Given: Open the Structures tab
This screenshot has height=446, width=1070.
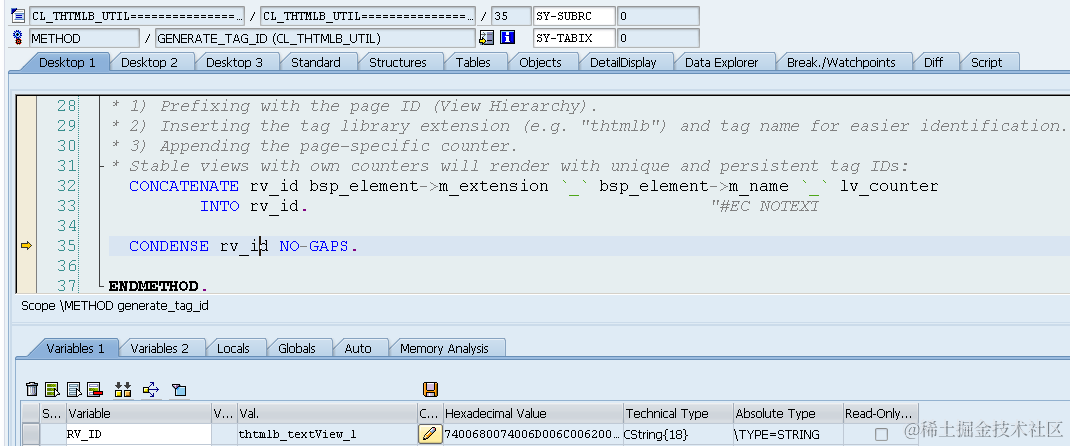Looking at the screenshot, I should click(397, 62).
